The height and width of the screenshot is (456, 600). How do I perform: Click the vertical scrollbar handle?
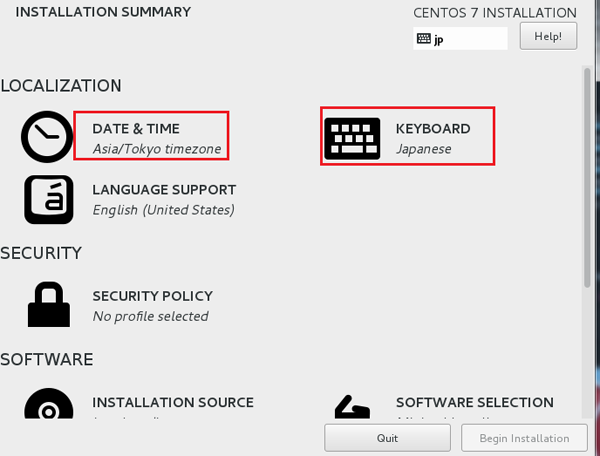click(587, 177)
